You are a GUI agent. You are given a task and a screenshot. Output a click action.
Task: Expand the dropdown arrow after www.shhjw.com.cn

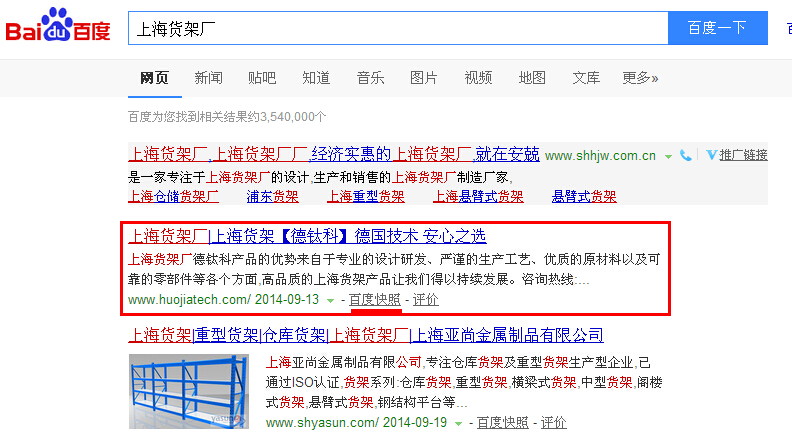(x=668, y=157)
